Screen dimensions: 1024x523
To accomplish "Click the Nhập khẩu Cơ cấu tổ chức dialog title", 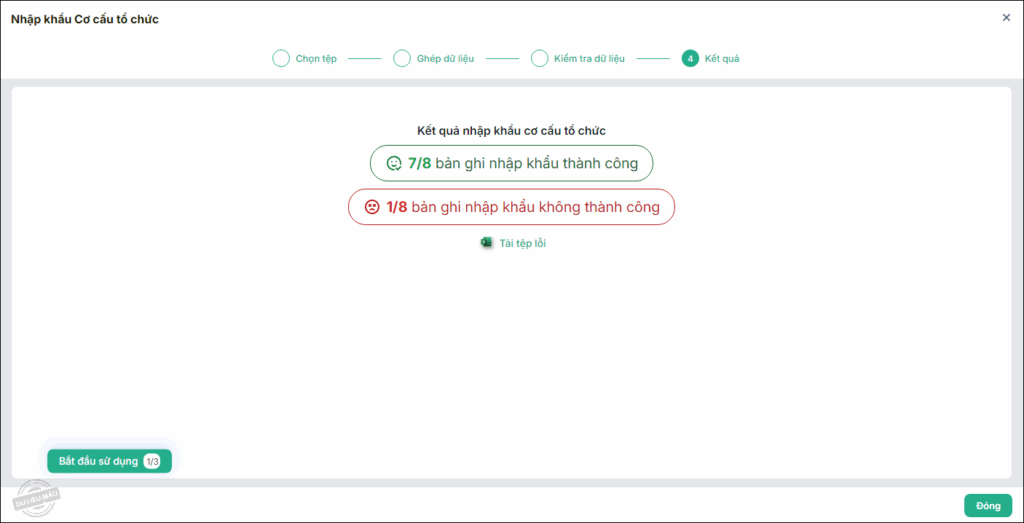I will pyautogui.click(x=85, y=19).
